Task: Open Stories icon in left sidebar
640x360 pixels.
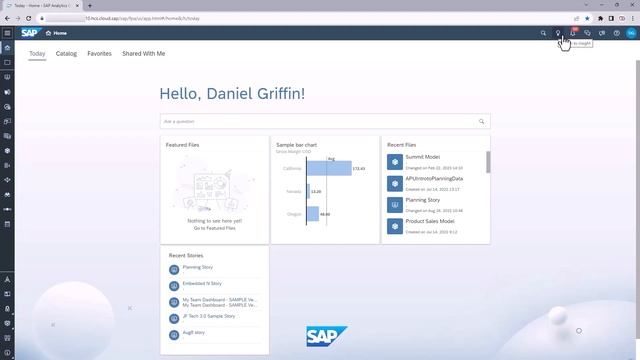Action: (x=7, y=77)
